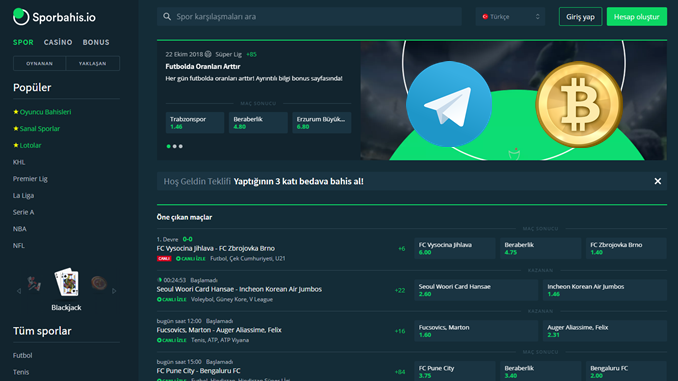The image size is (678, 381).
Task: Click the right carousel arrow near Blackjack
Action: coord(114,291)
